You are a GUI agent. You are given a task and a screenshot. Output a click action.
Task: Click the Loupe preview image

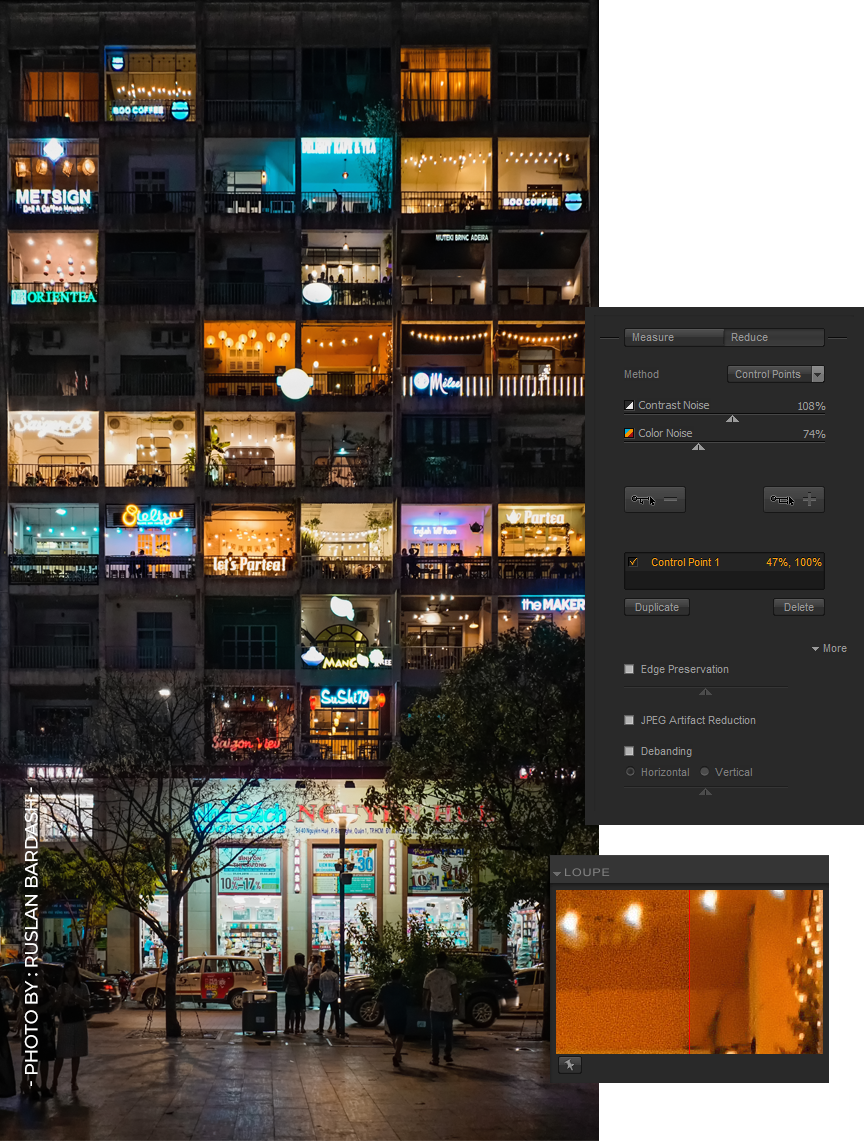coord(689,971)
